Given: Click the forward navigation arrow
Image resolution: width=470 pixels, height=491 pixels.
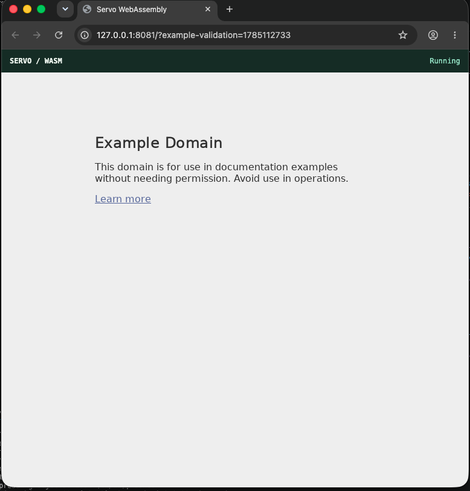Looking at the screenshot, I should (37, 35).
